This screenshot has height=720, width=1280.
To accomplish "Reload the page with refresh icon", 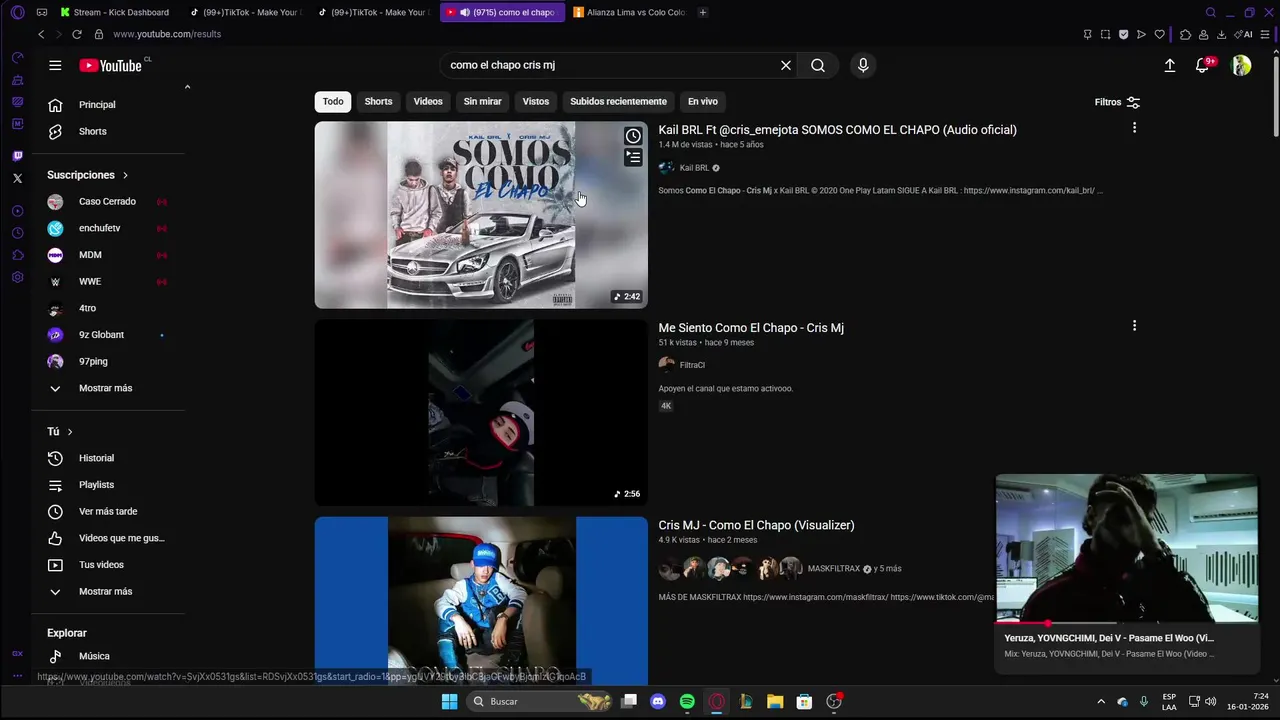I will coord(76,34).
